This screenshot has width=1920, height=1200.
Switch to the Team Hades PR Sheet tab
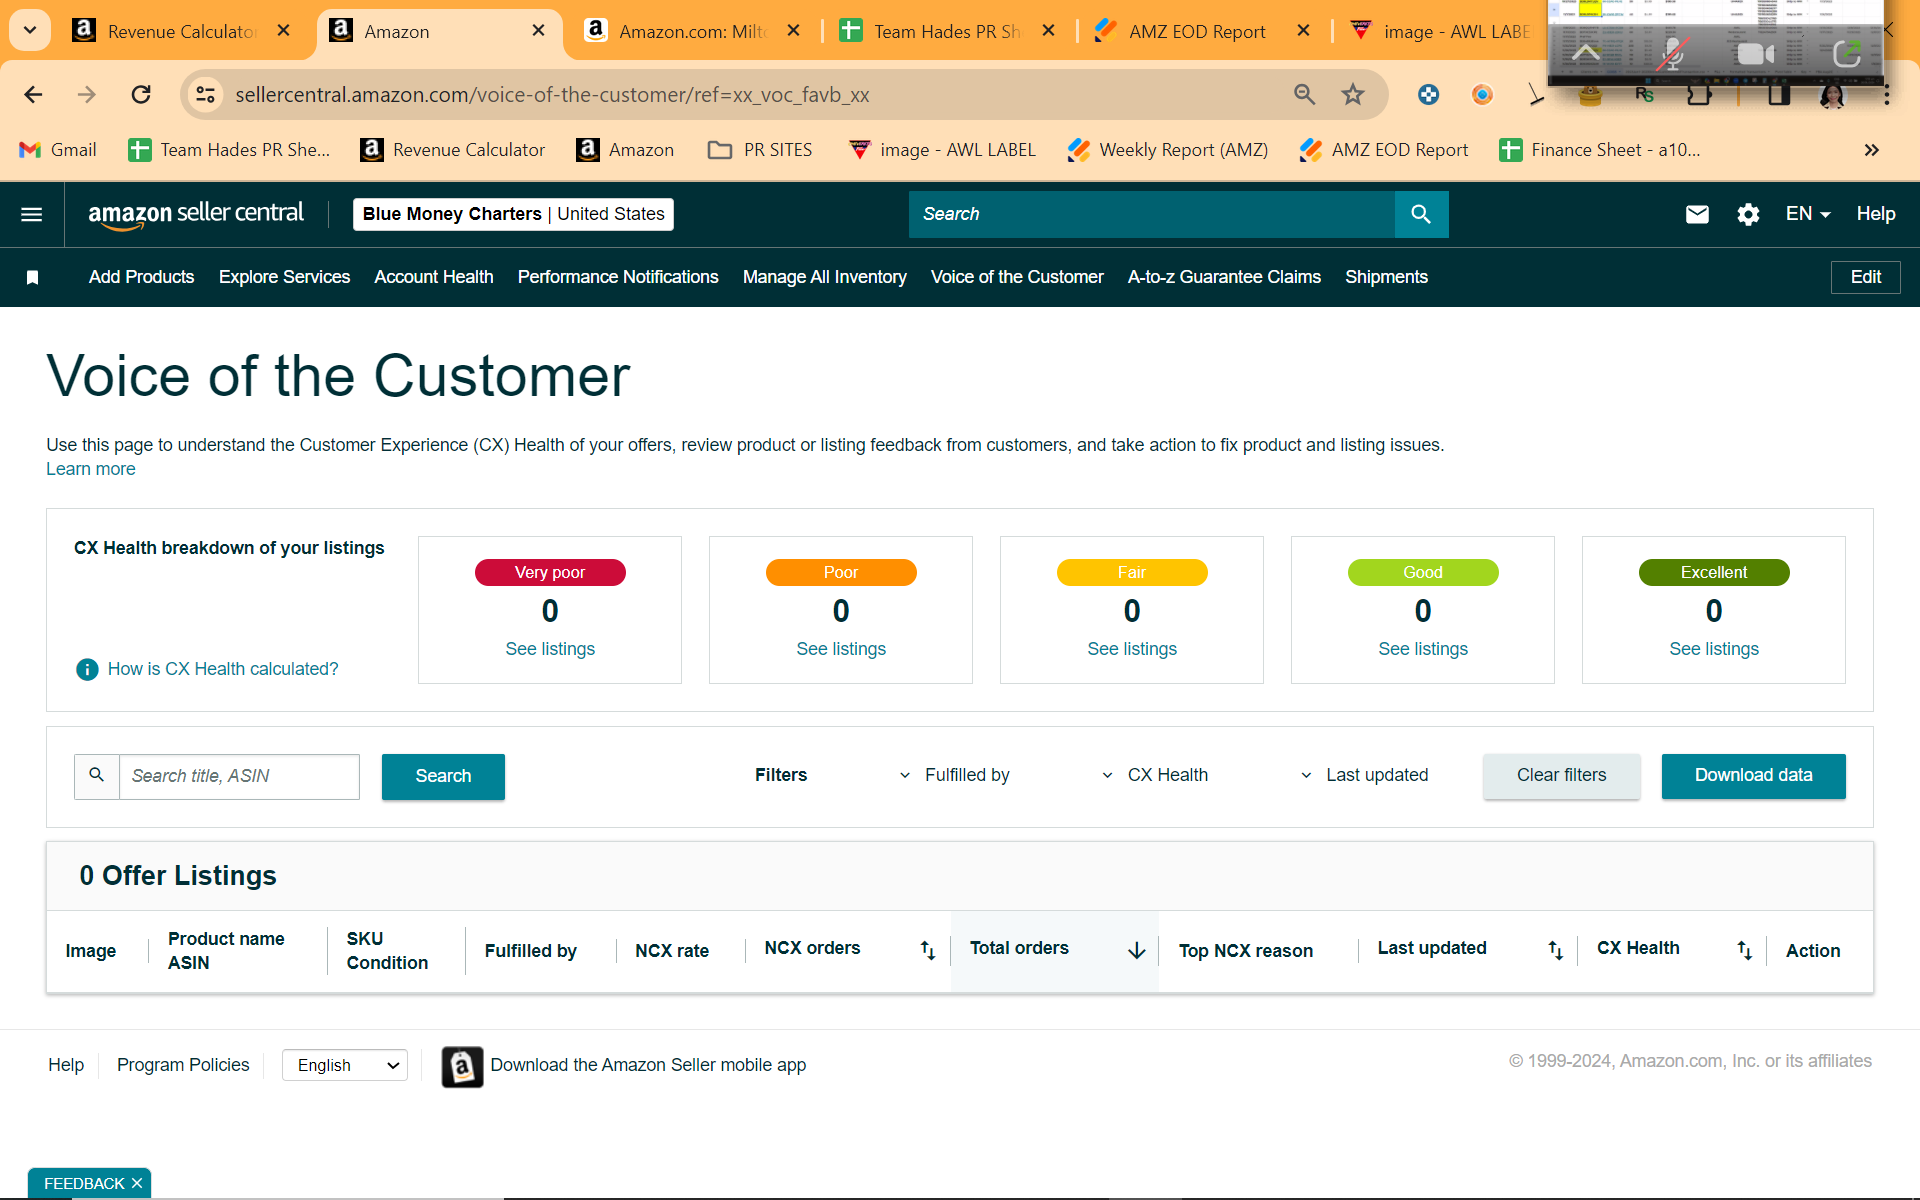coord(946,31)
